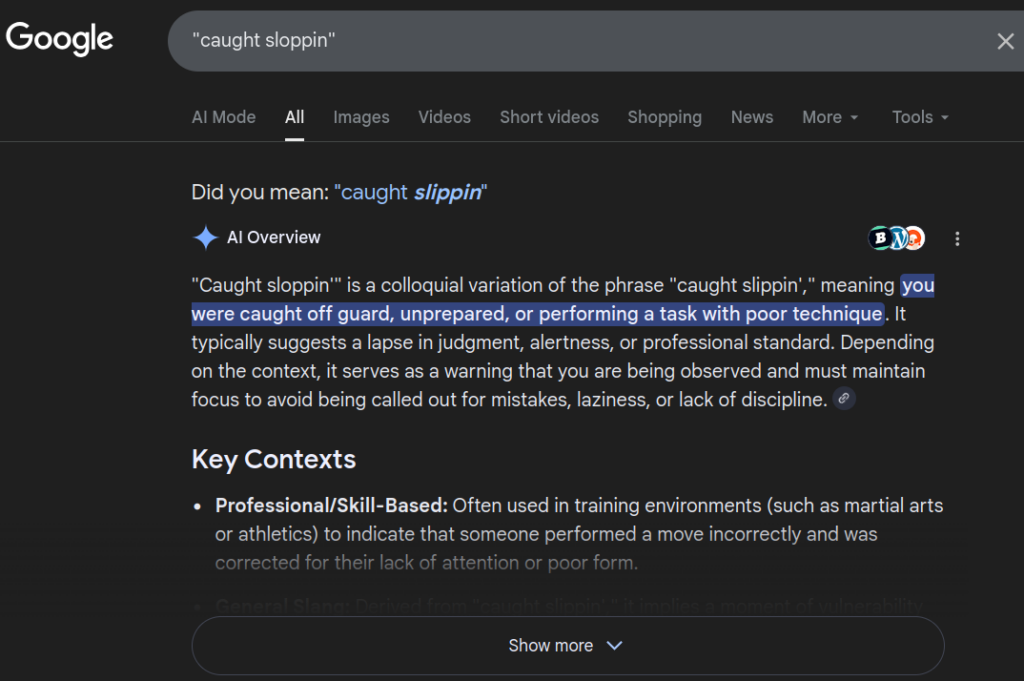Open the Shopping tab

click(x=664, y=117)
